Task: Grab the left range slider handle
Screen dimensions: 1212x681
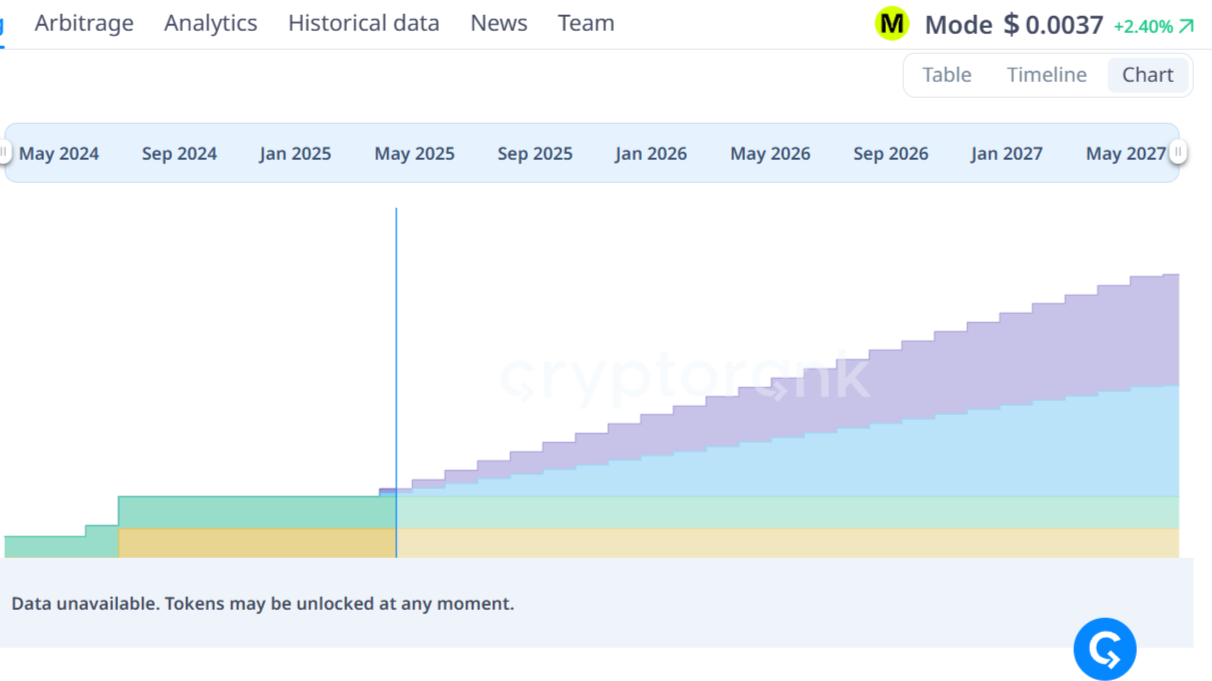Action: (4, 152)
